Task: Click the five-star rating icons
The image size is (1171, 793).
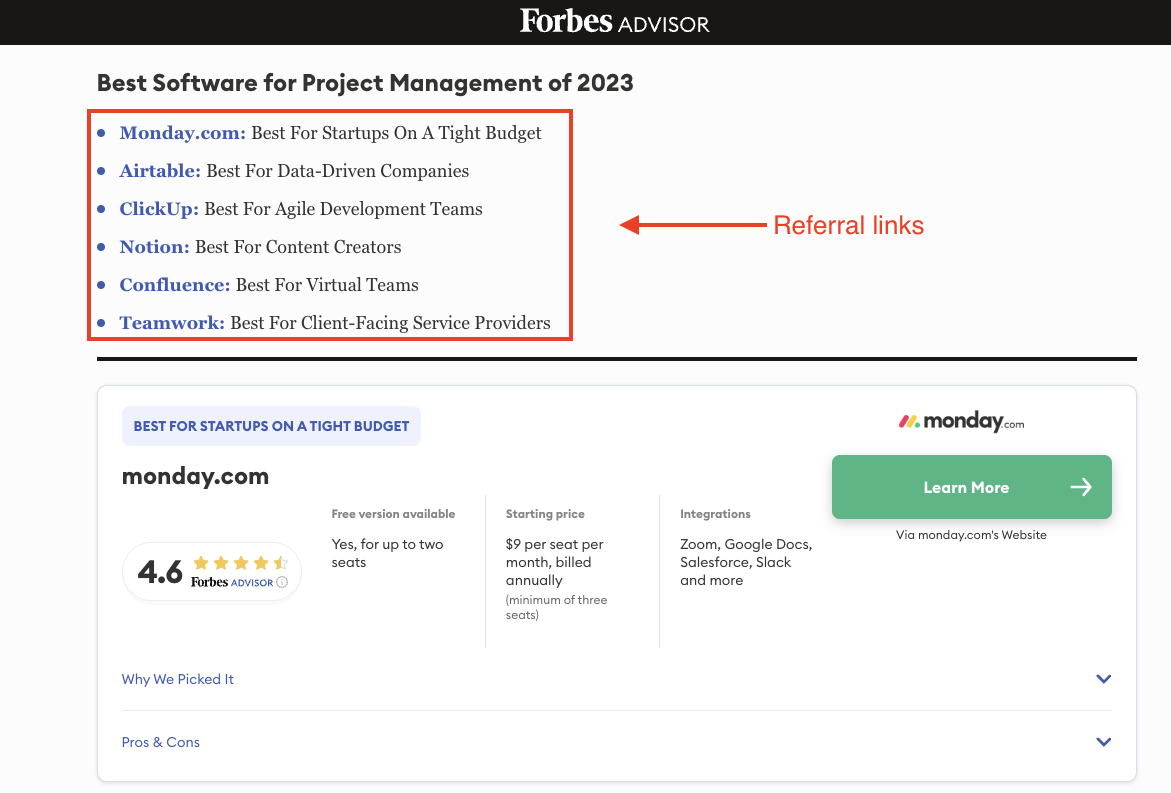Action: (x=240, y=563)
